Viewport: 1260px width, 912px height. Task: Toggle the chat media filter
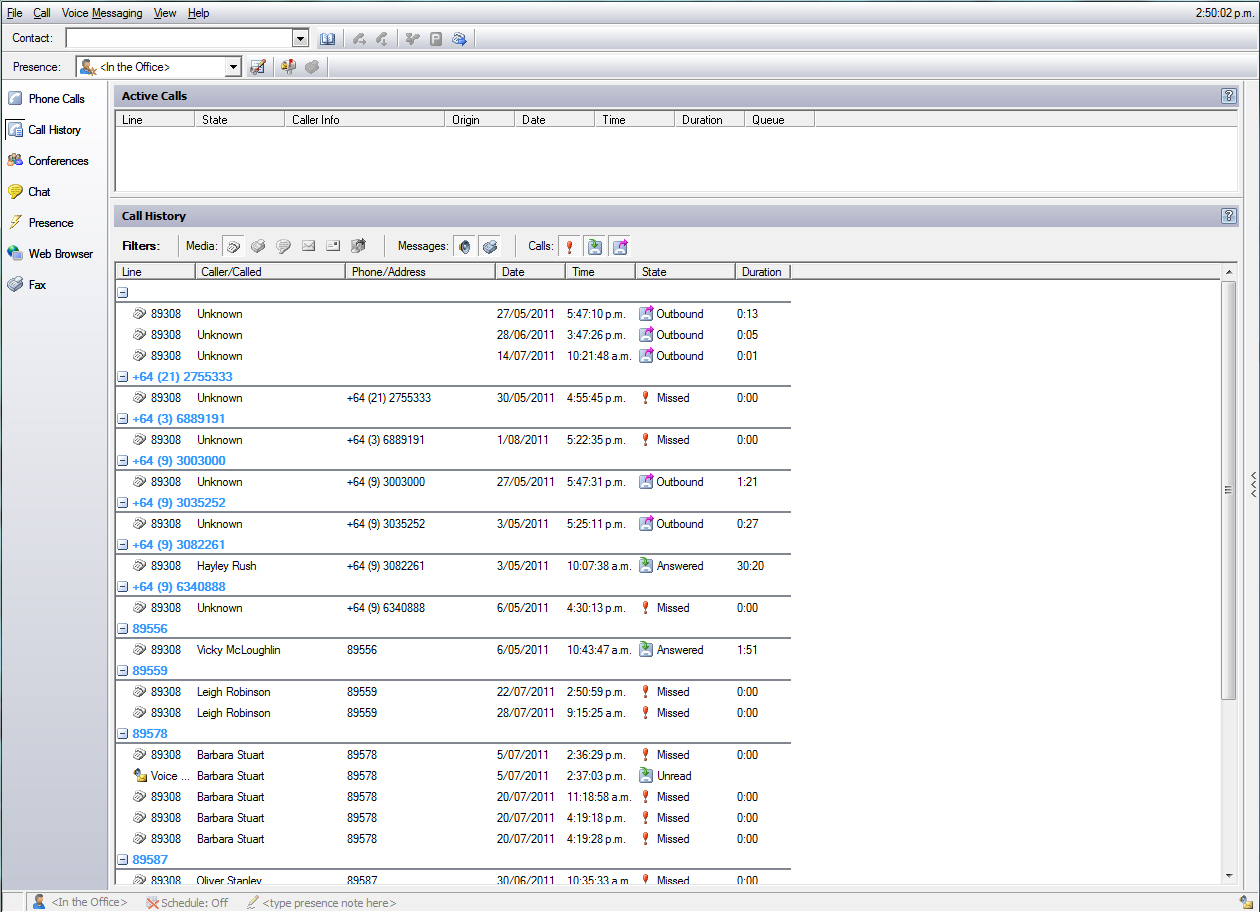point(283,246)
